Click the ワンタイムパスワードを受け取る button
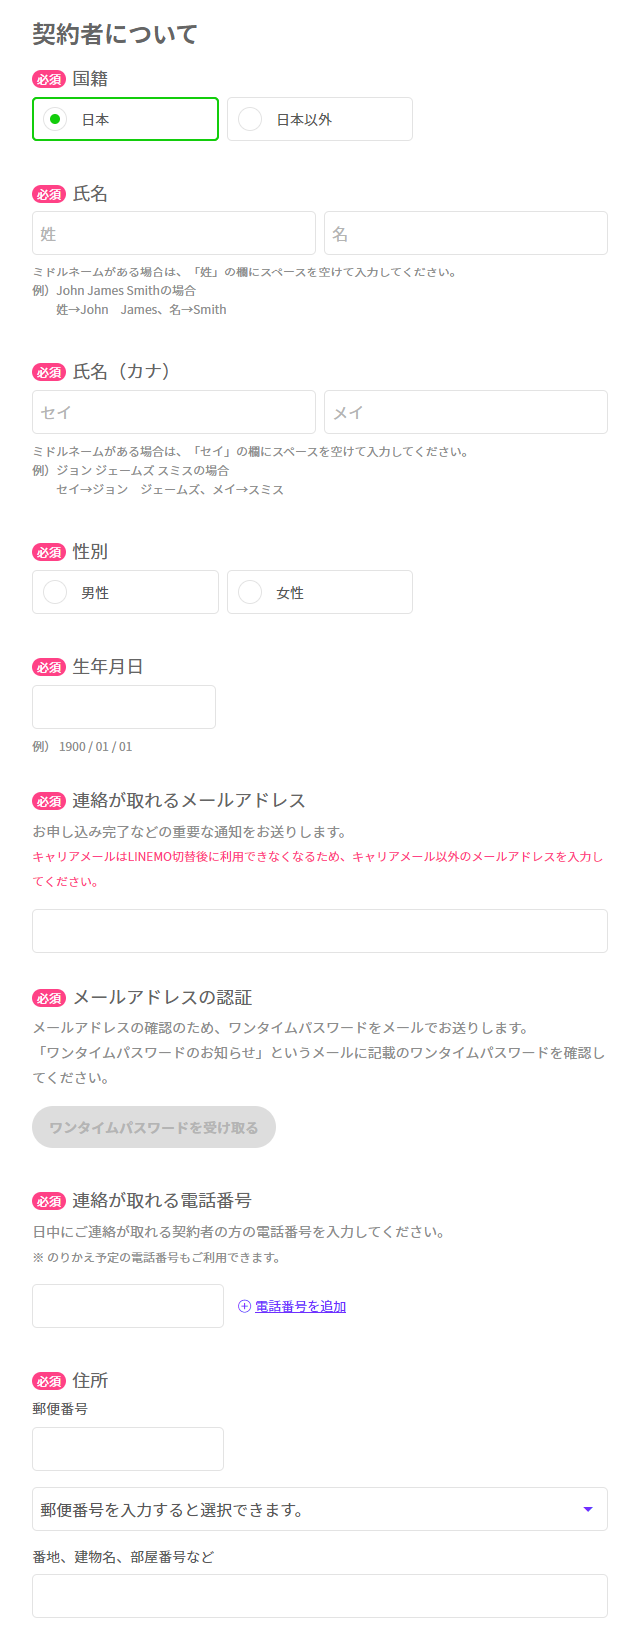 (x=153, y=1127)
